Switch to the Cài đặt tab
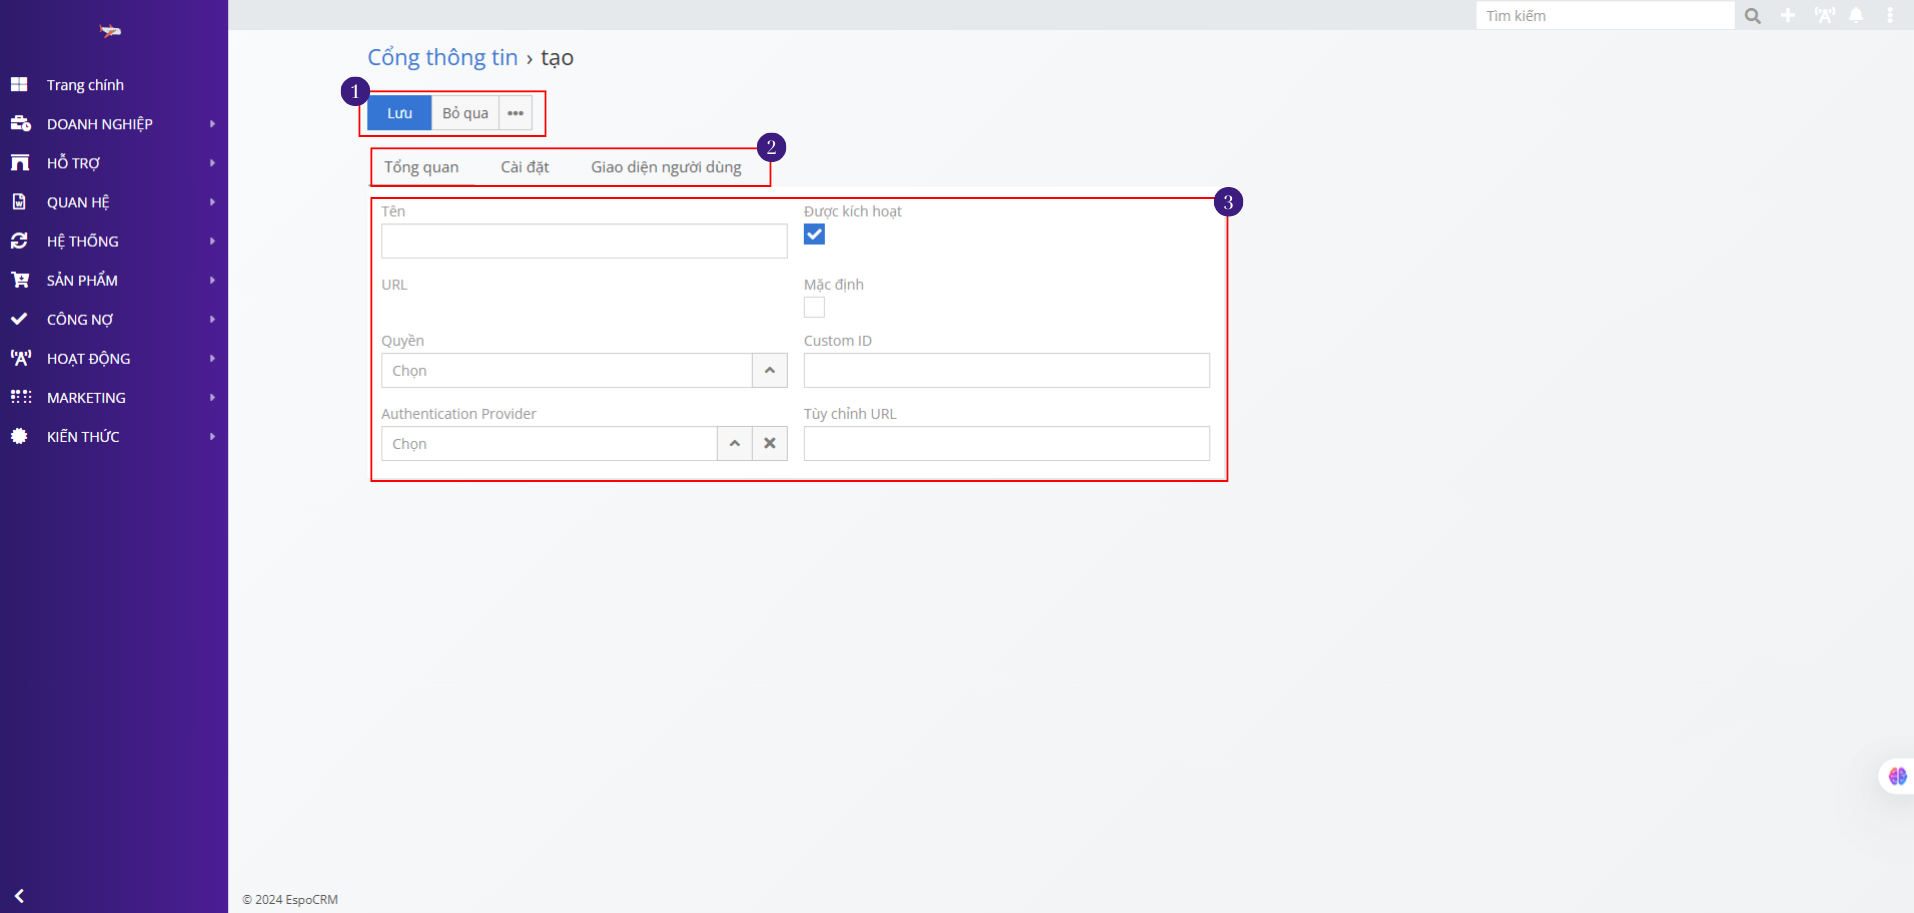Viewport: 1914px width, 913px height. coord(524,167)
